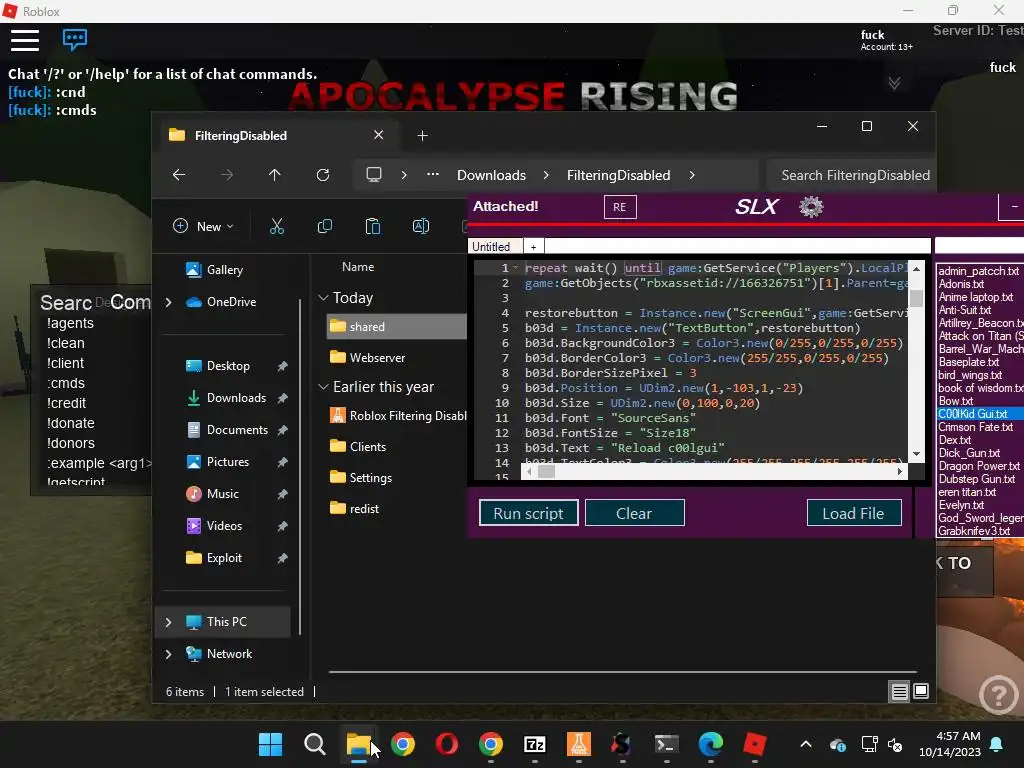Go up one folder level
1024x768 pixels.
pos(274,175)
